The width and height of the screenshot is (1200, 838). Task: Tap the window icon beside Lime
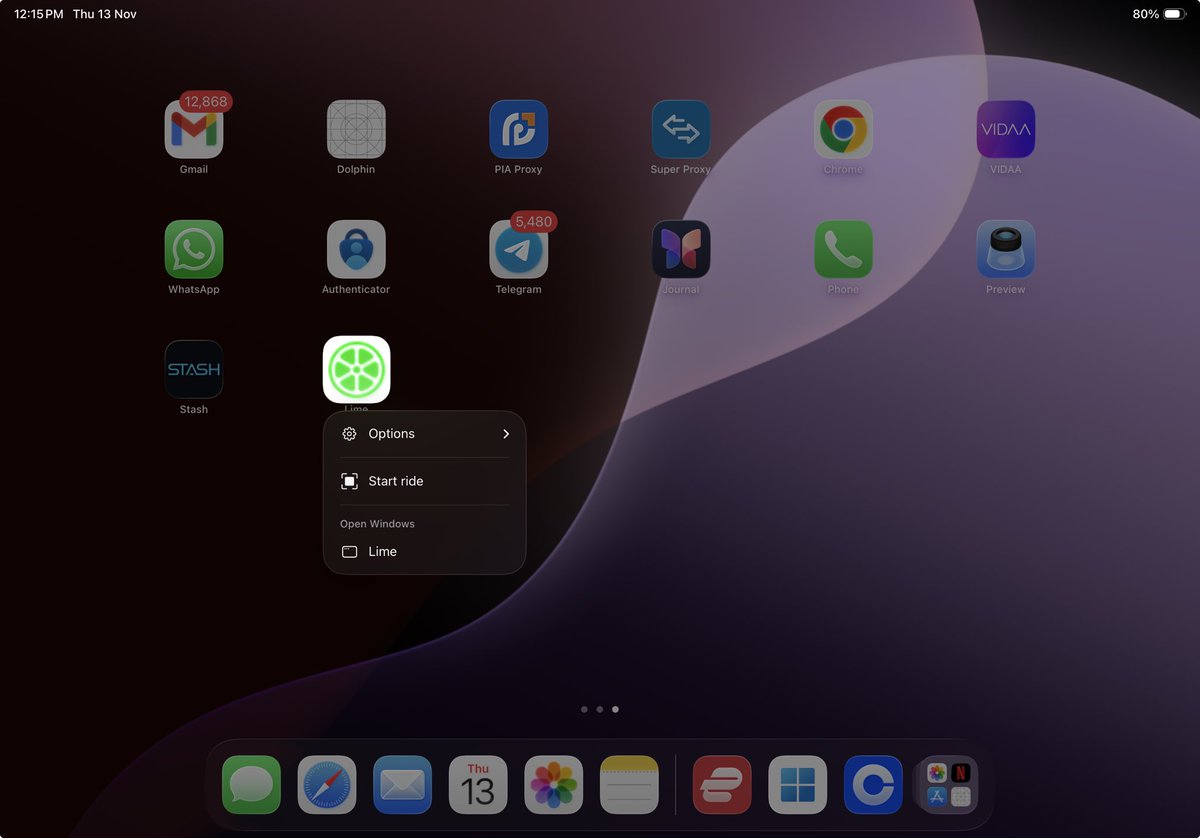349,552
